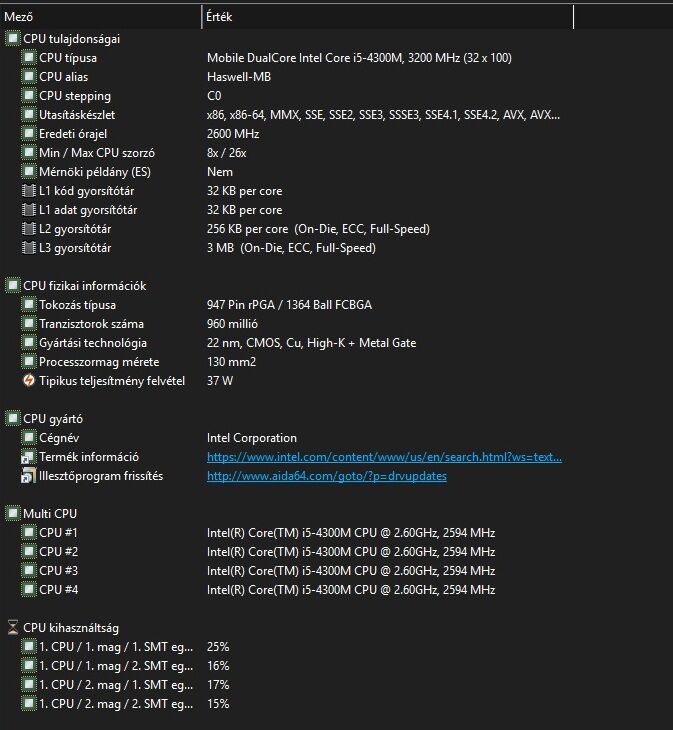Open the Intel product information link
Image resolution: width=673 pixels, height=730 pixels.
384,457
